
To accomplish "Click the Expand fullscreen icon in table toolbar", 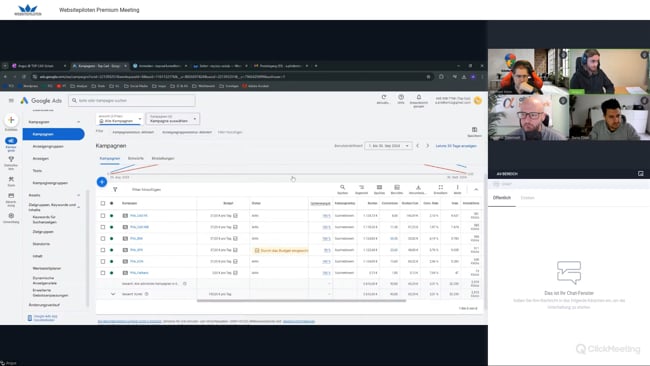I will 441,187.
